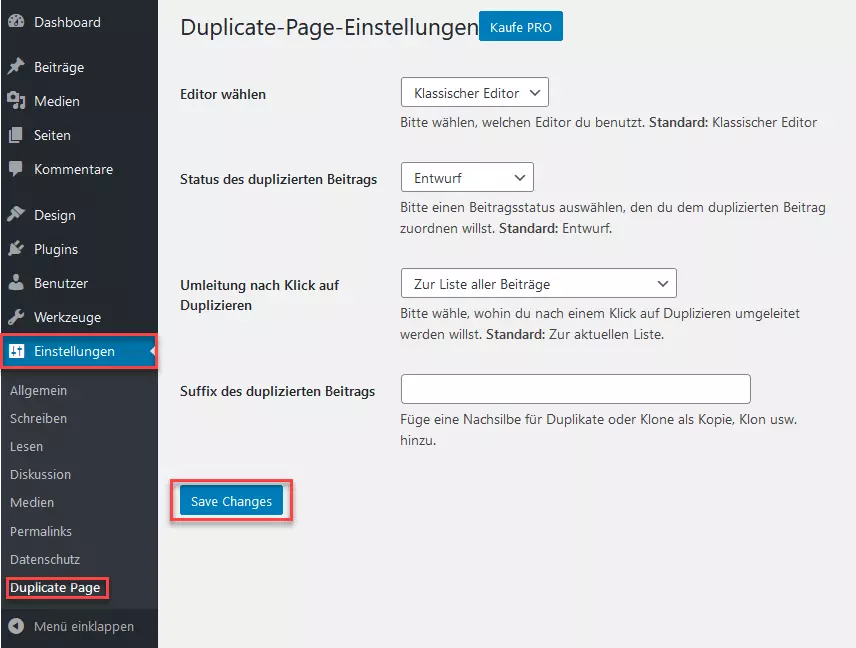Open the Entwurf status dropdown

pos(467,177)
